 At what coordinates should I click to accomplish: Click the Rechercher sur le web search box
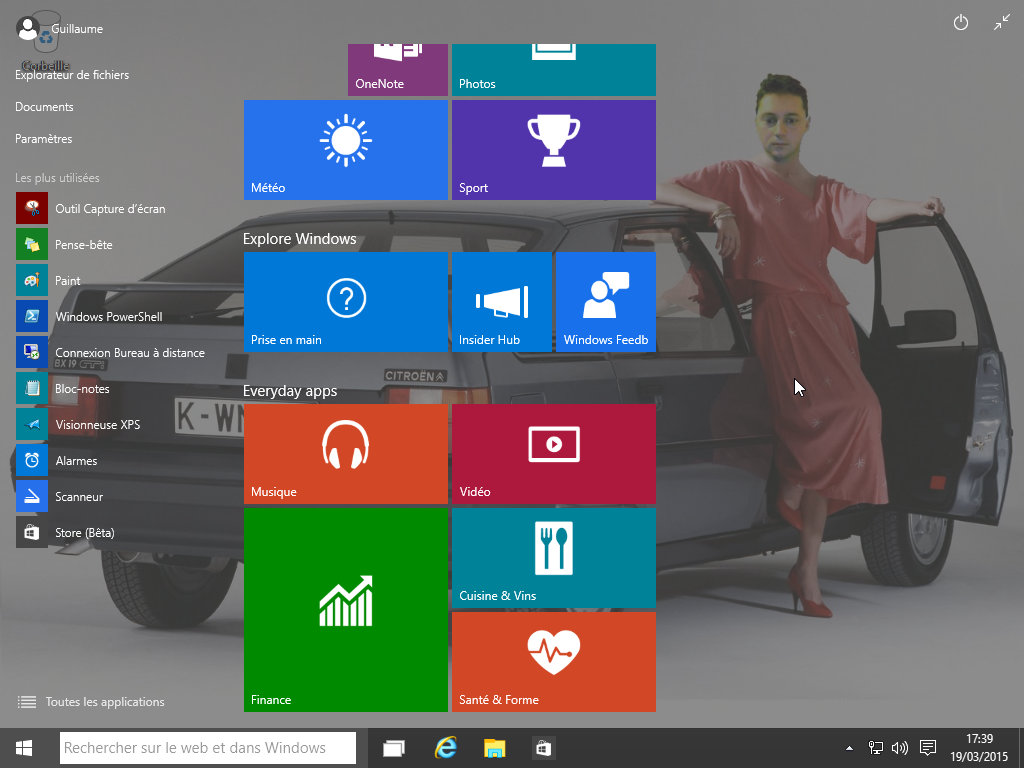point(207,748)
